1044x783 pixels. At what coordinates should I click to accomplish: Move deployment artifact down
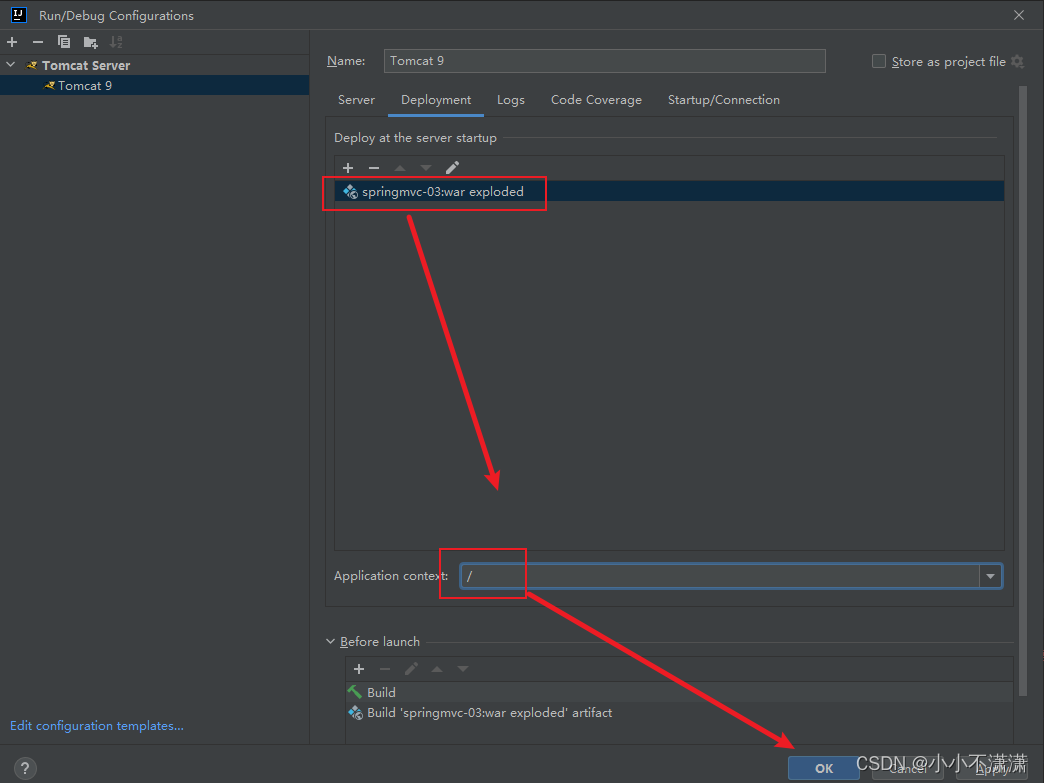426,168
